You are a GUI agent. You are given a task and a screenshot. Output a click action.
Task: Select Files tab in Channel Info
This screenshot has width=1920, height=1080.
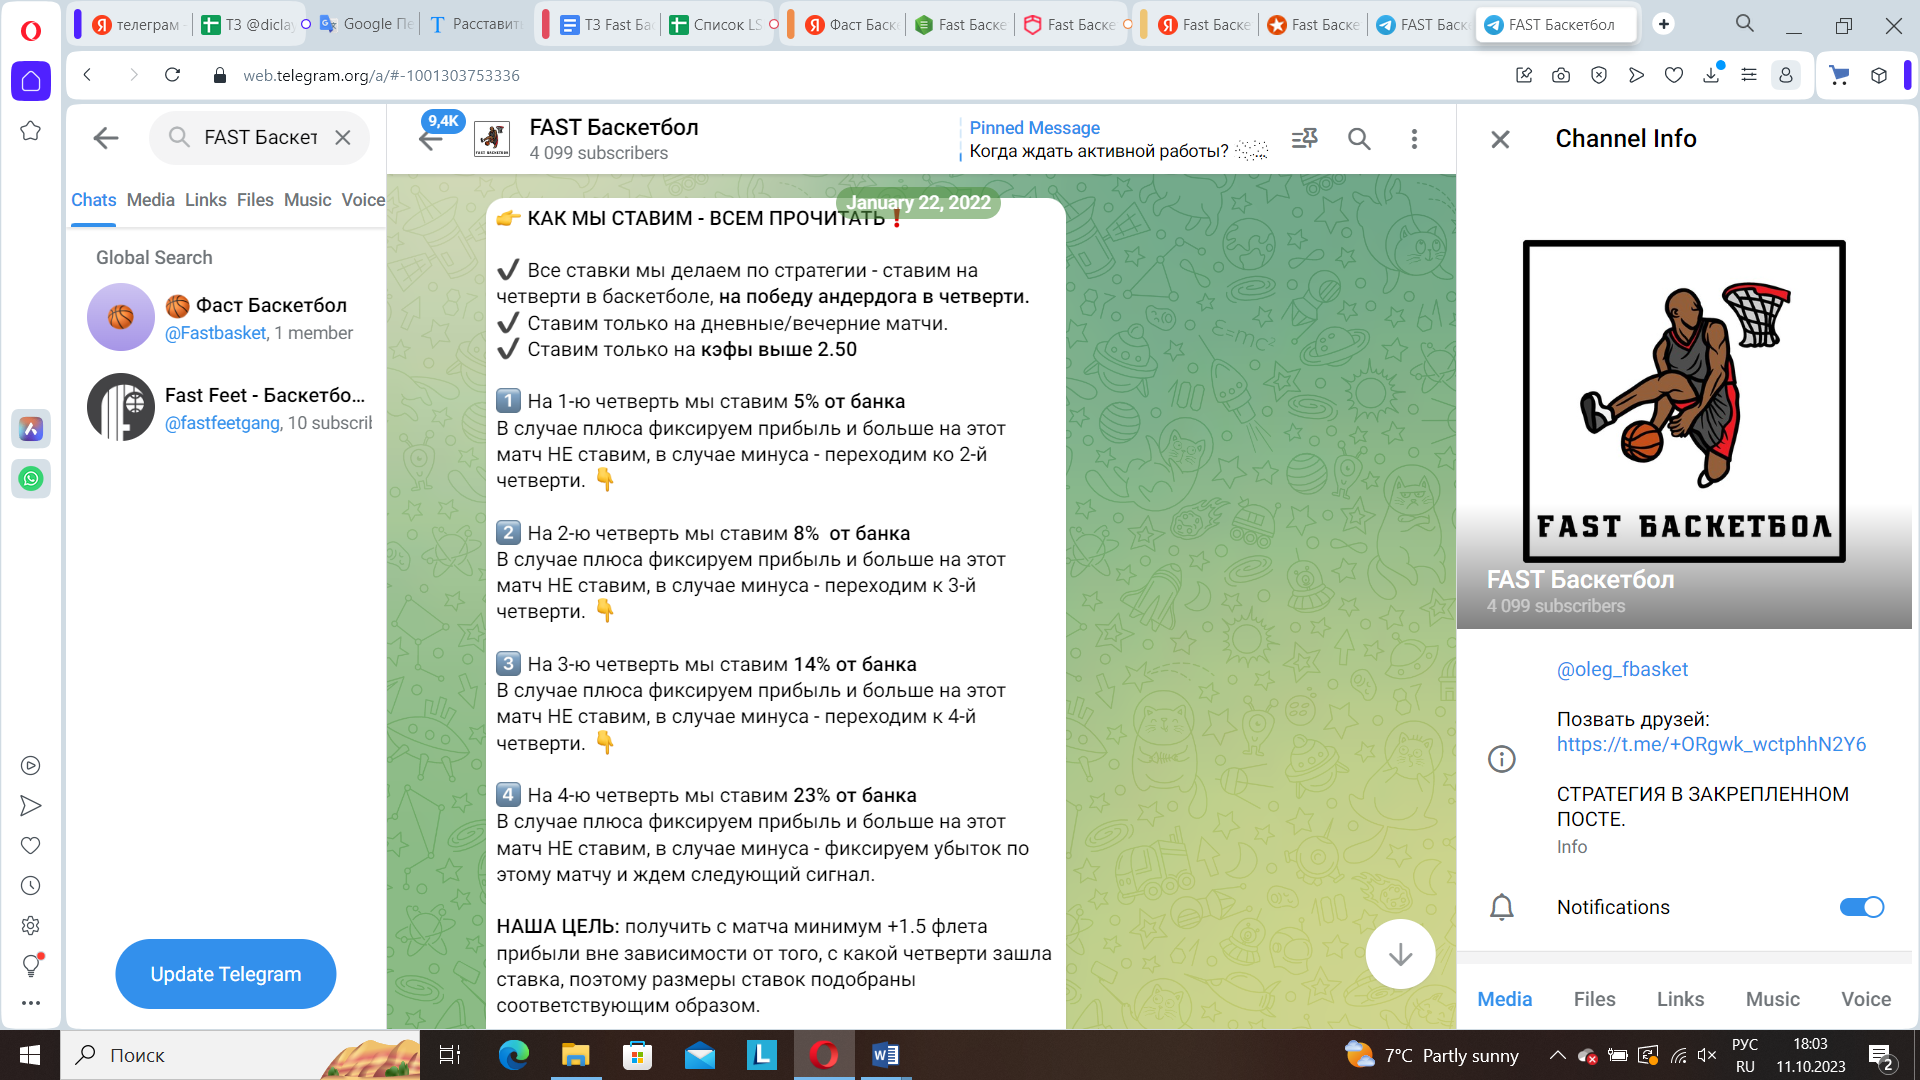click(1594, 999)
